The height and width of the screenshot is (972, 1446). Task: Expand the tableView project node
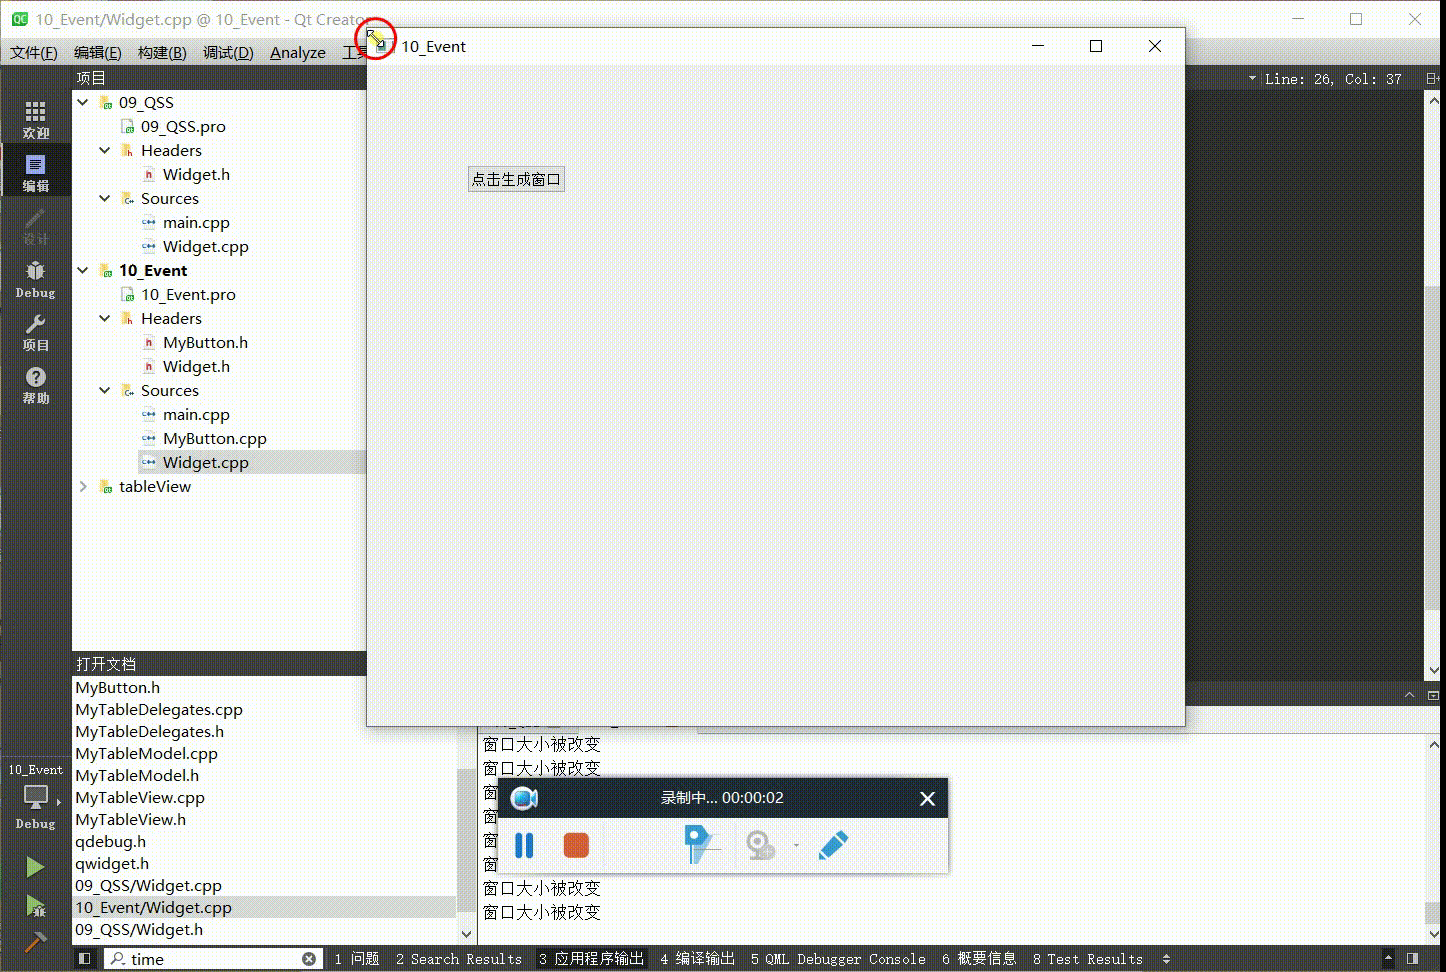(83, 486)
